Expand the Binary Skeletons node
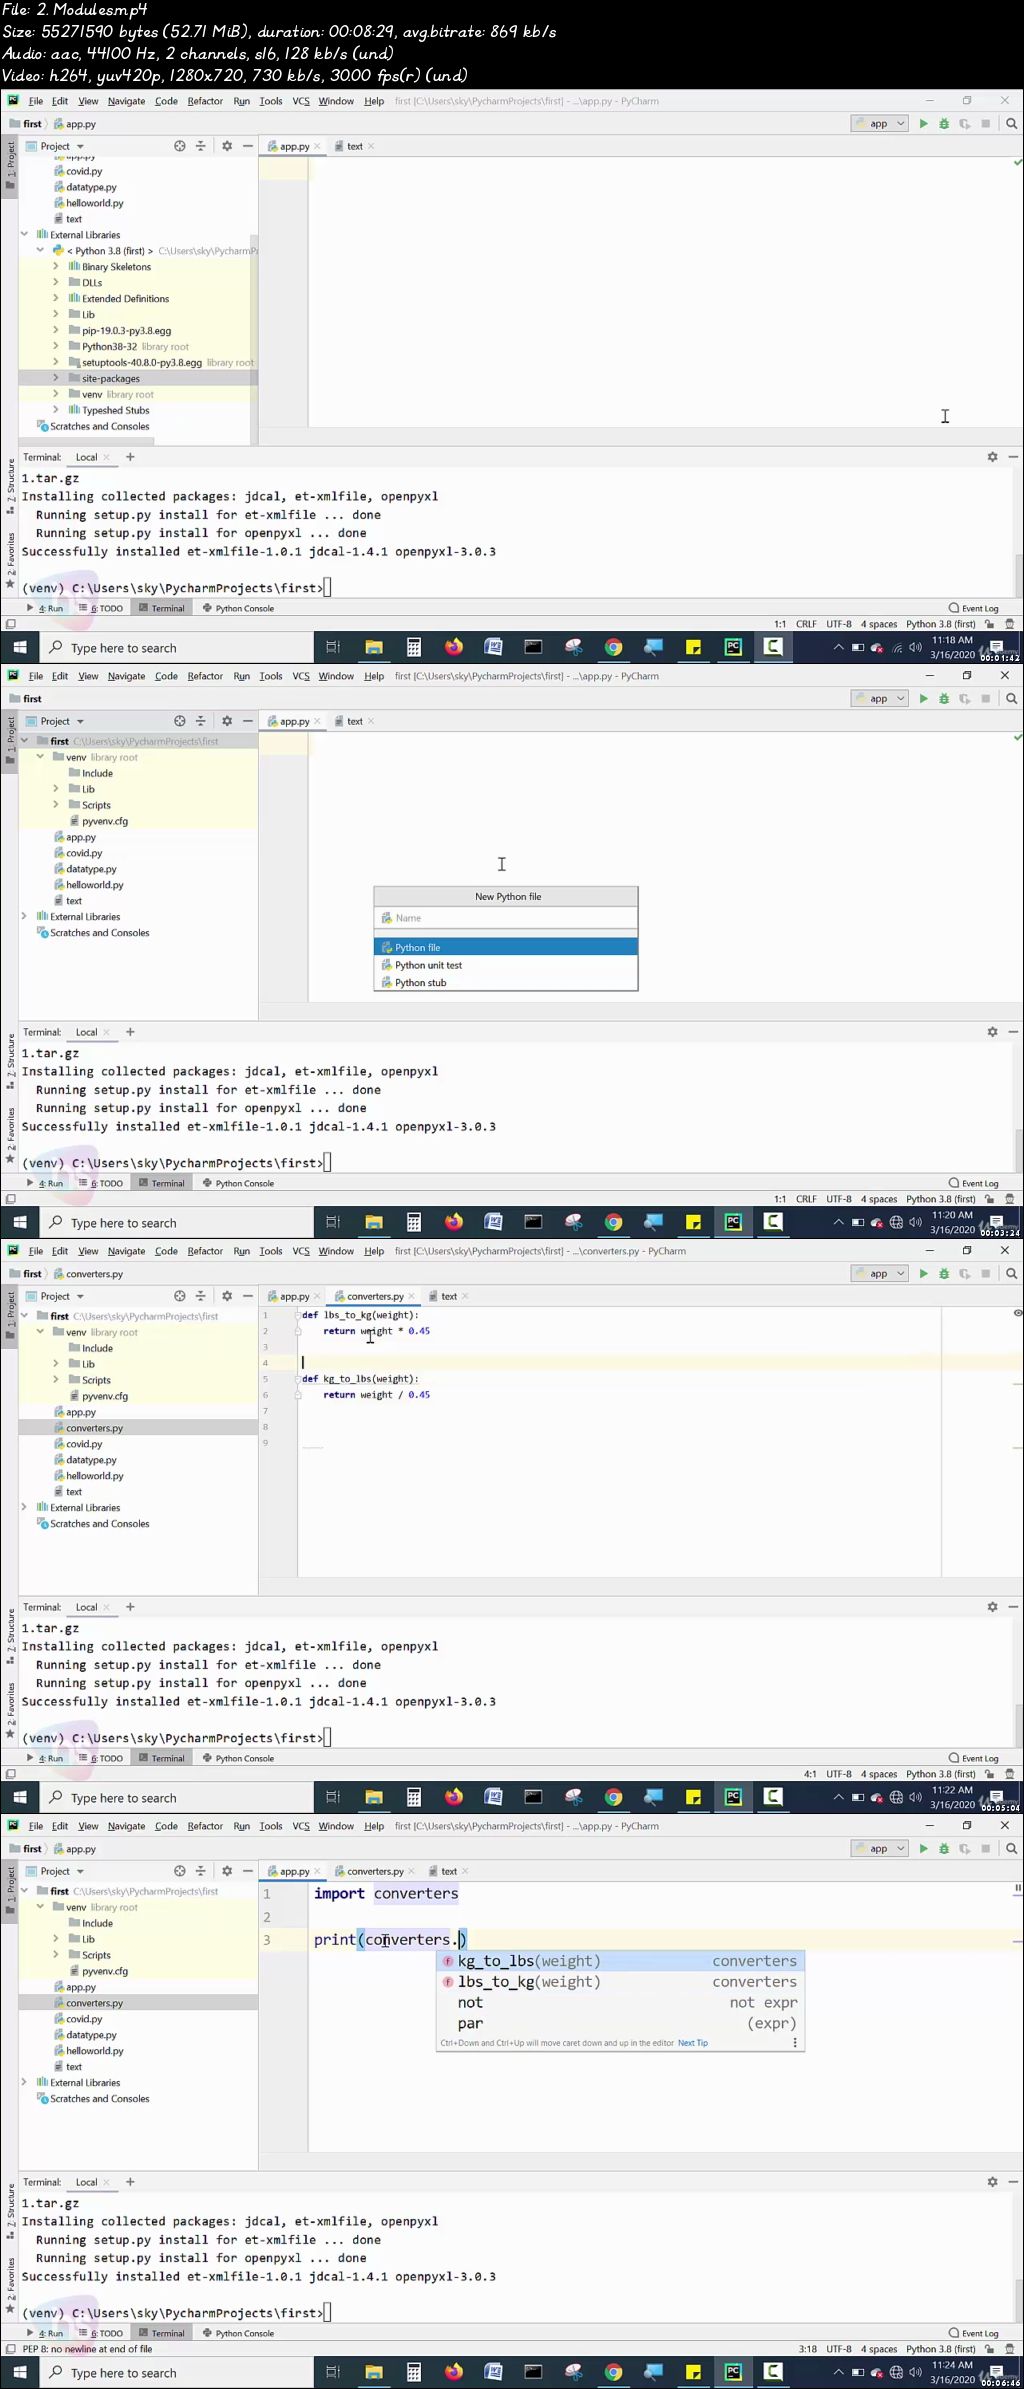Viewport: 1024px width, 2389px height. [x=56, y=267]
